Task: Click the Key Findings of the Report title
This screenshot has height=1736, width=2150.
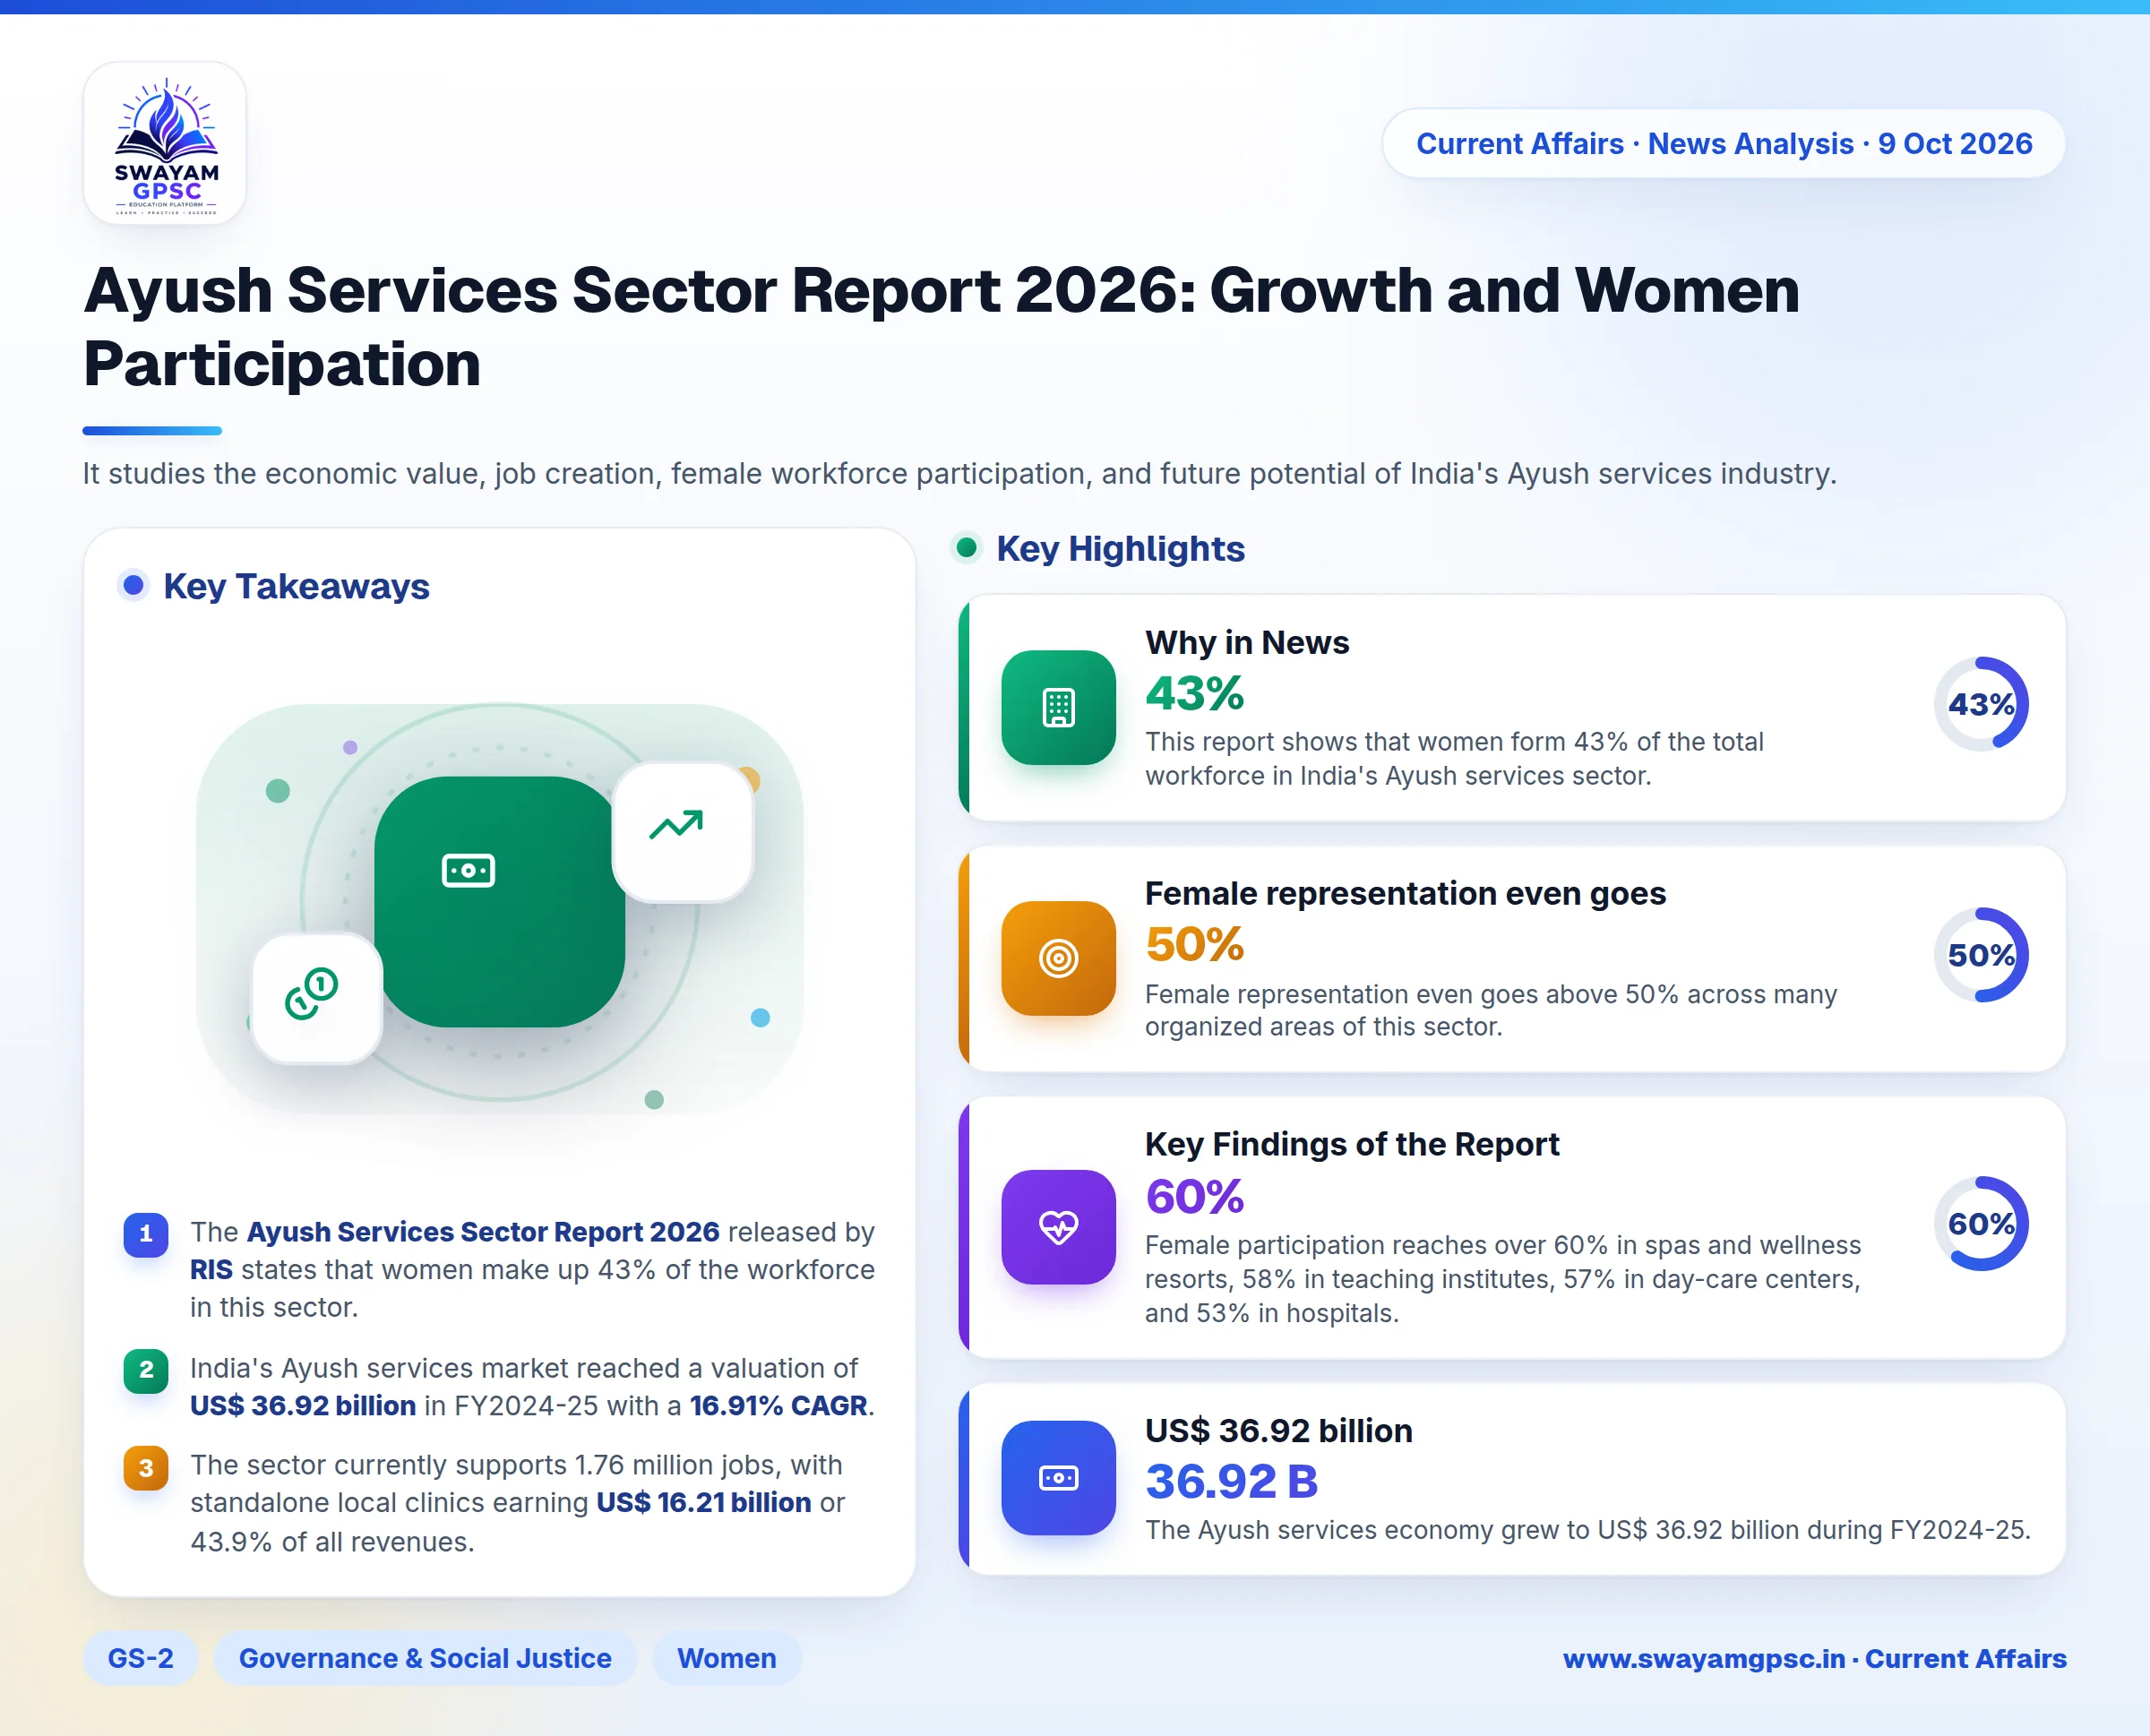Action: tap(1352, 1144)
